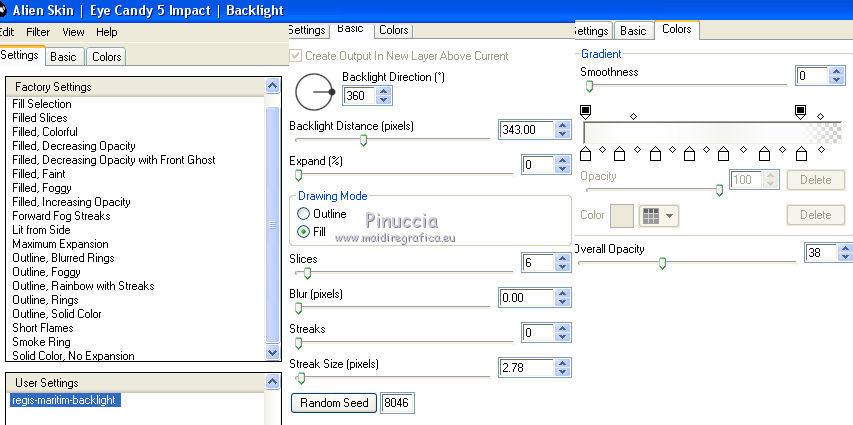Select the Outline drawing mode
The image size is (853, 425).
pyautogui.click(x=322, y=214)
